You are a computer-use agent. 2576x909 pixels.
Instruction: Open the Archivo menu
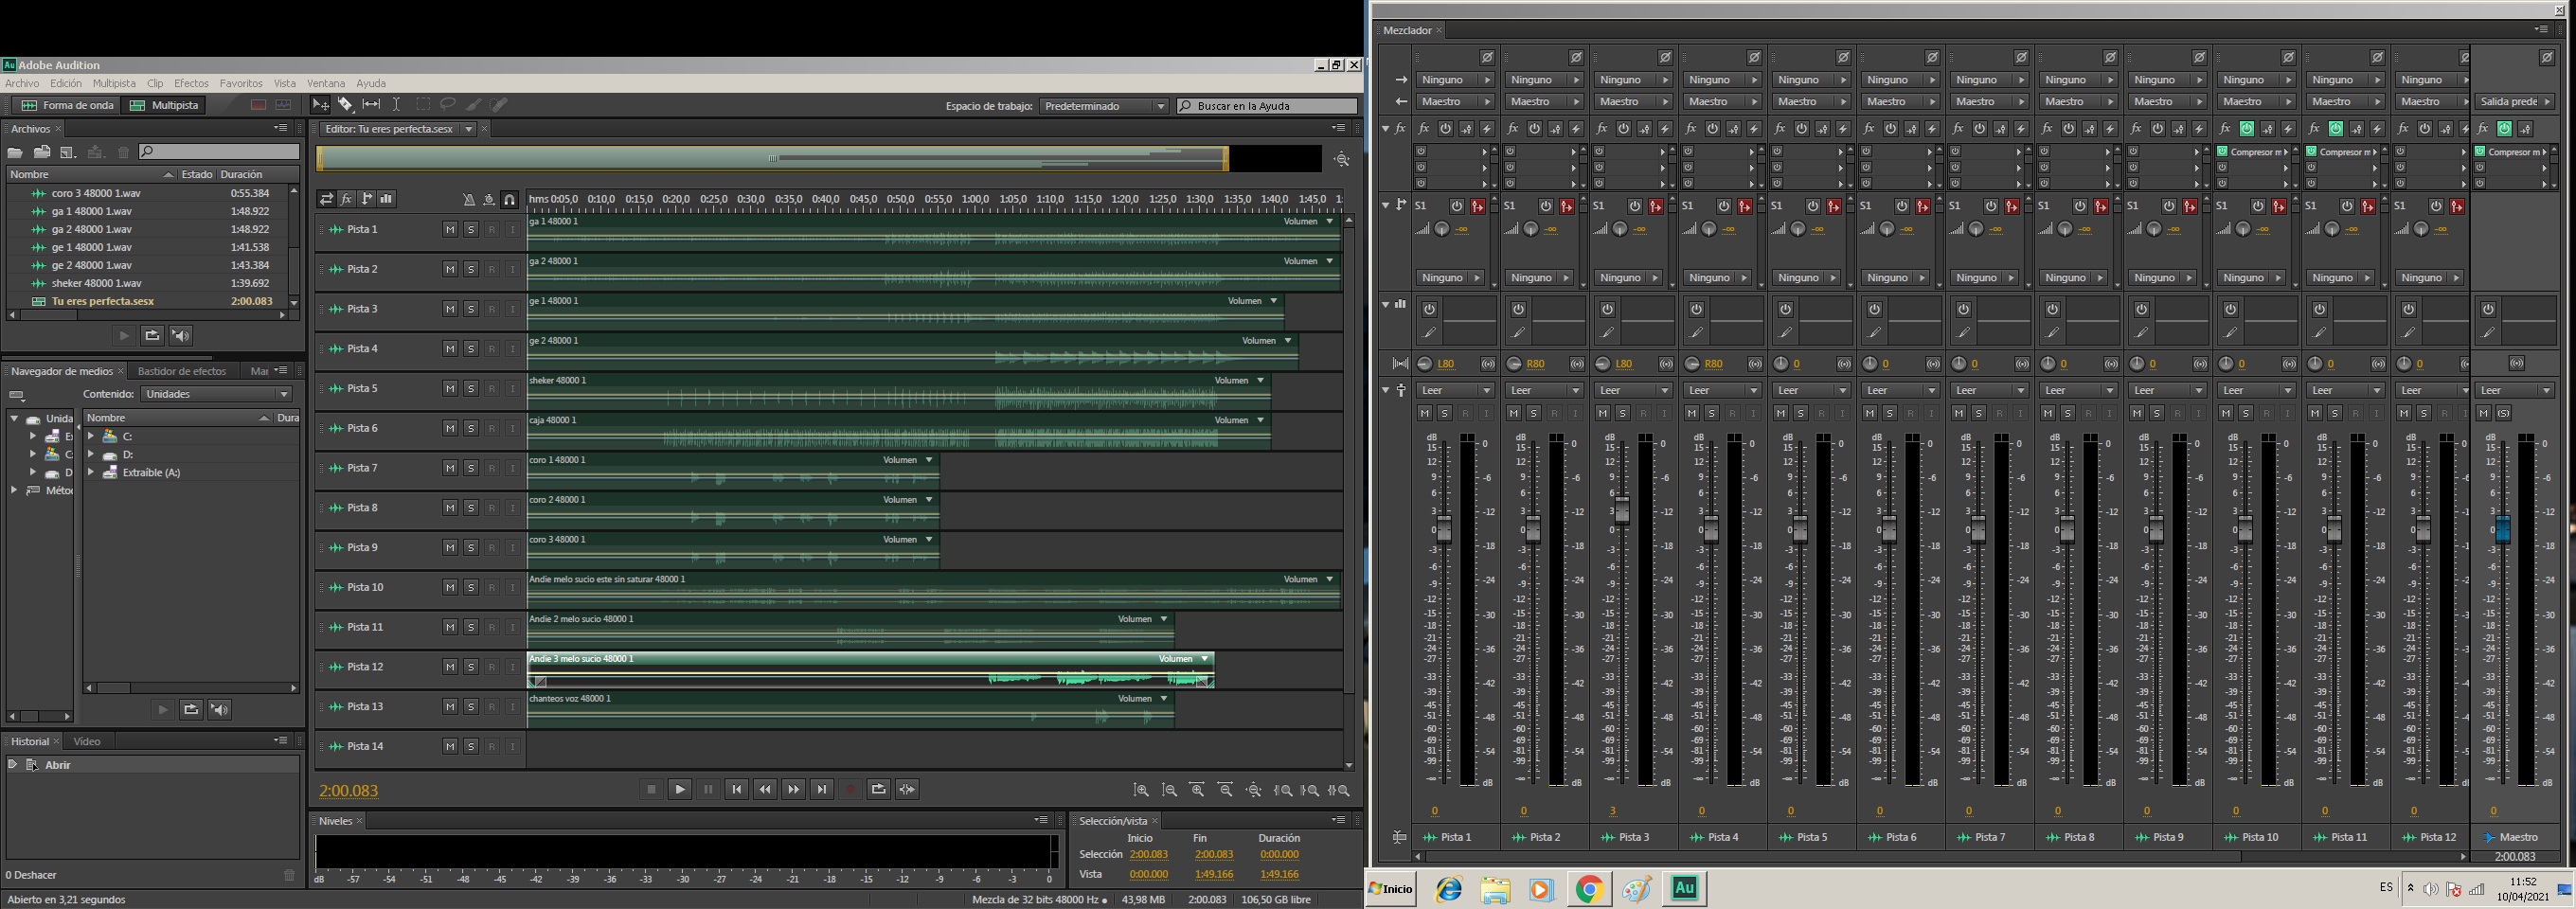tap(22, 83)
